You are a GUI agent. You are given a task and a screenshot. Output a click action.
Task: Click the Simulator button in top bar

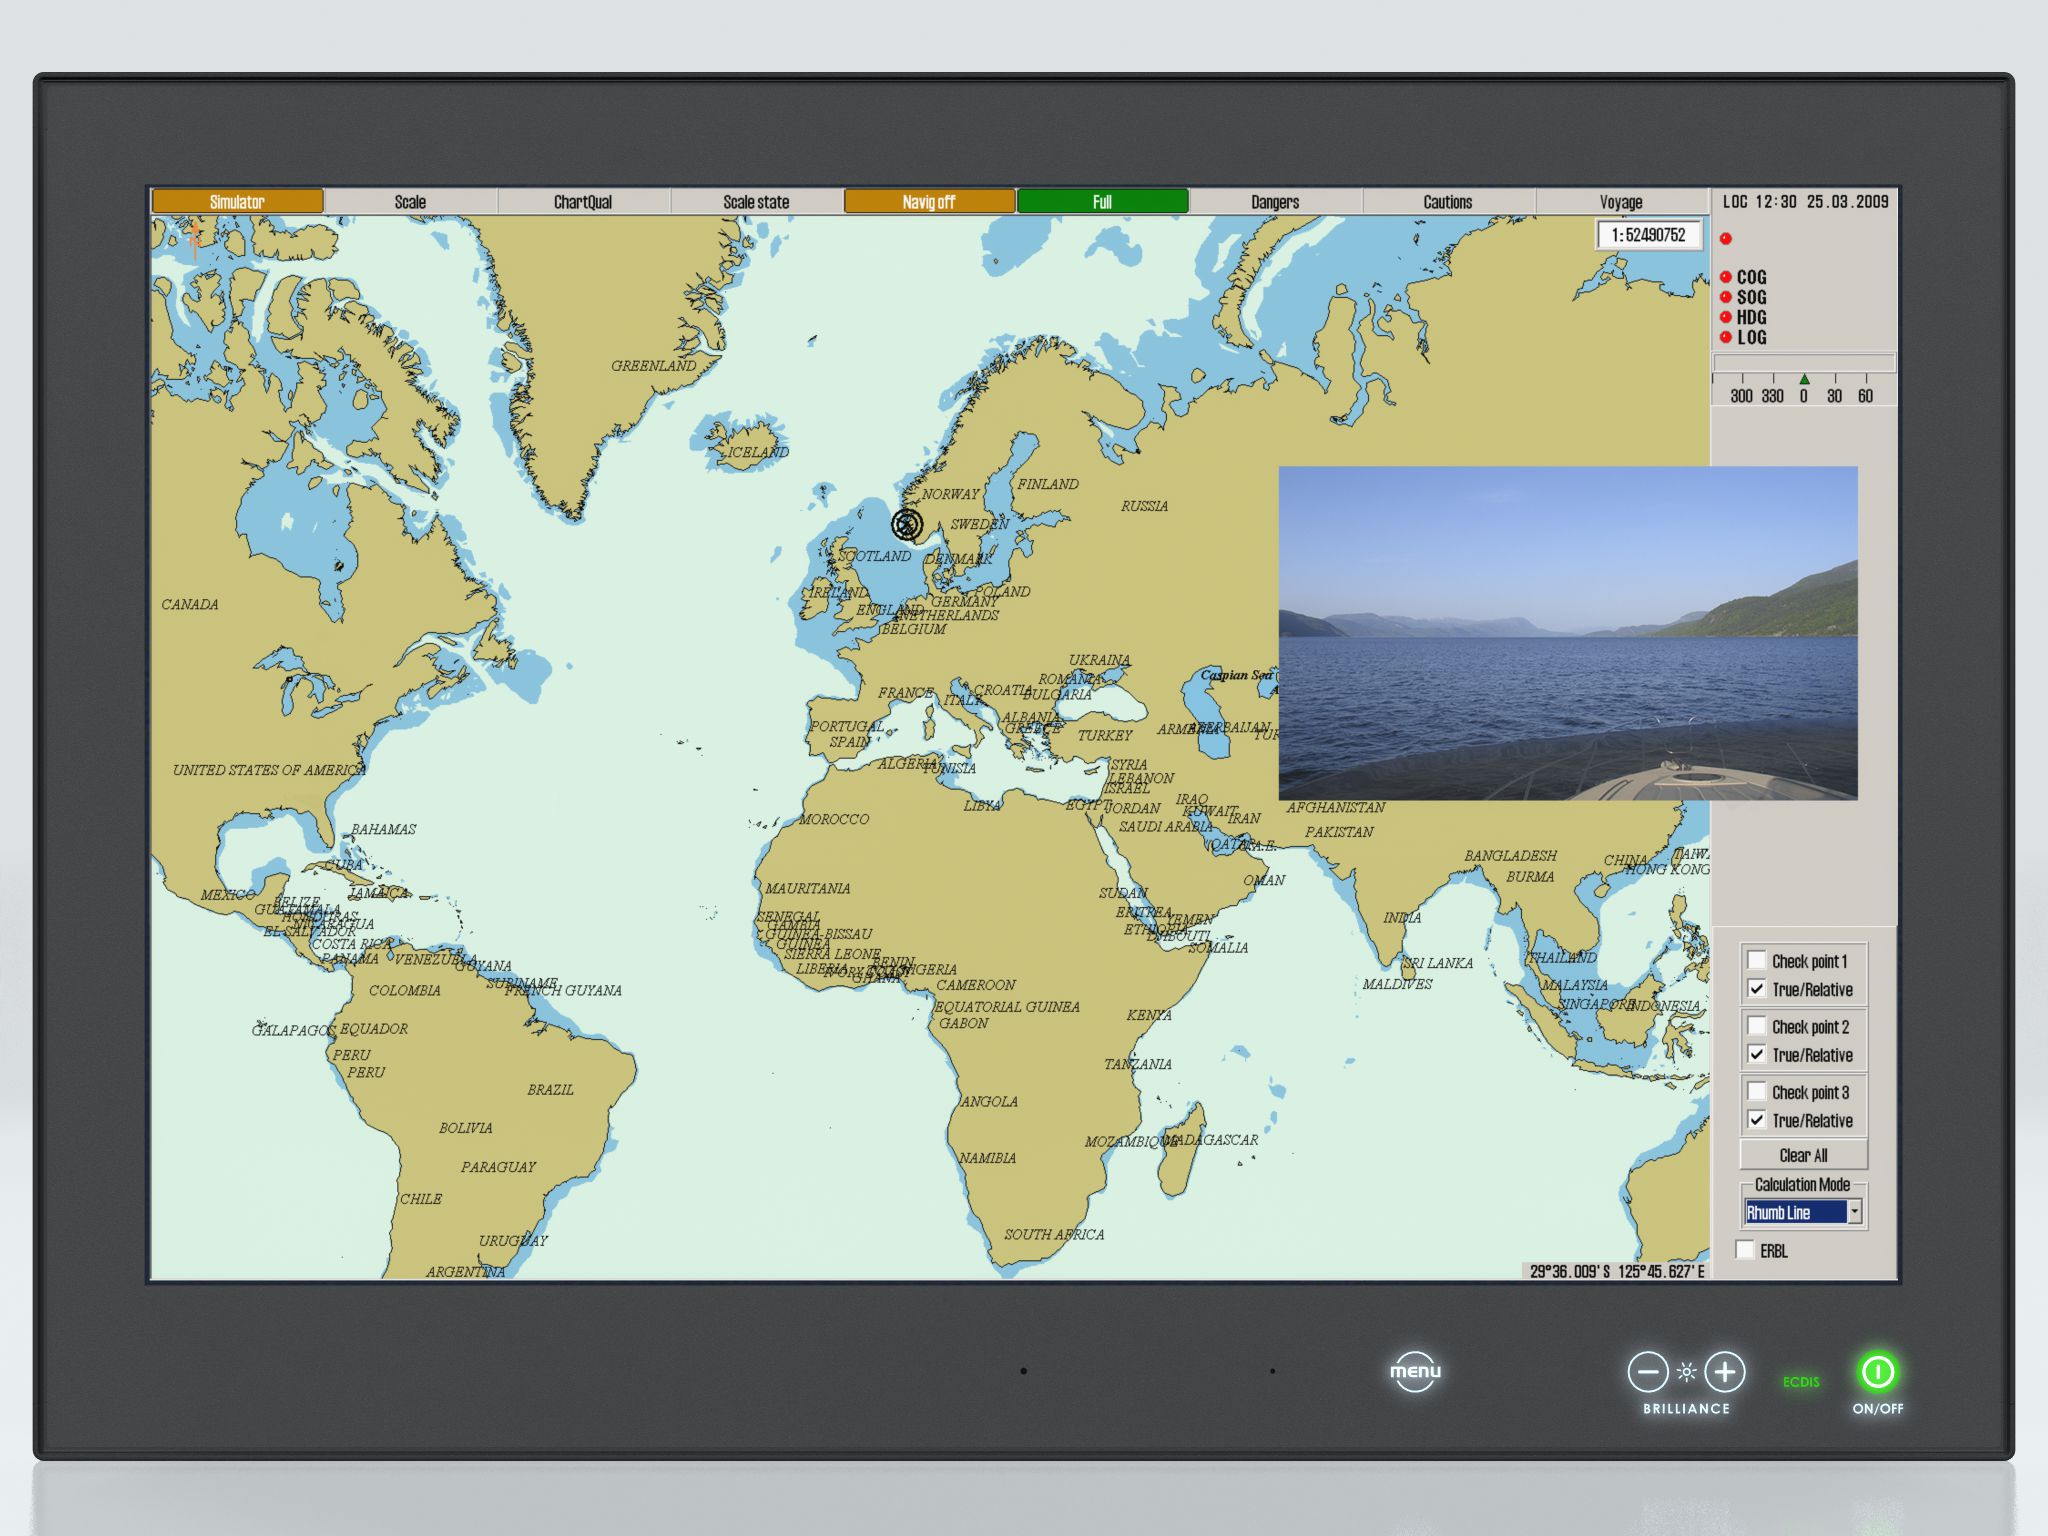coord(237,202)
